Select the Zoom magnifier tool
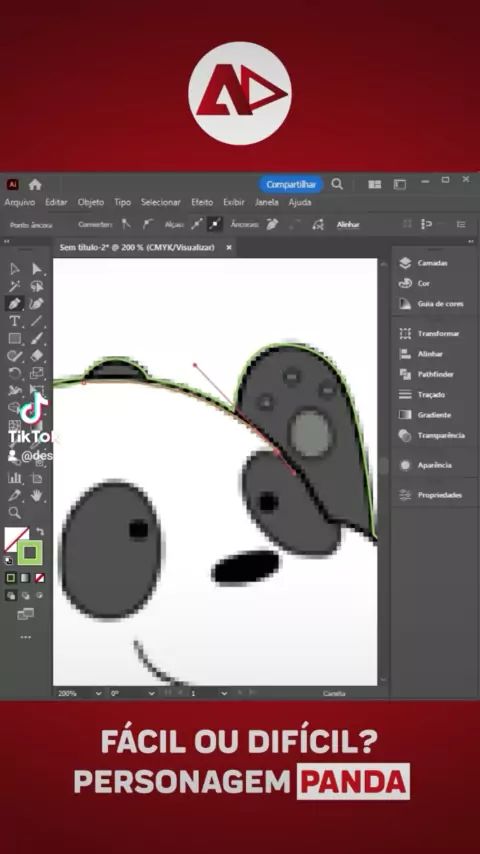Image resolution: width=480 pixels, height=854 pixels. (15, 513)
